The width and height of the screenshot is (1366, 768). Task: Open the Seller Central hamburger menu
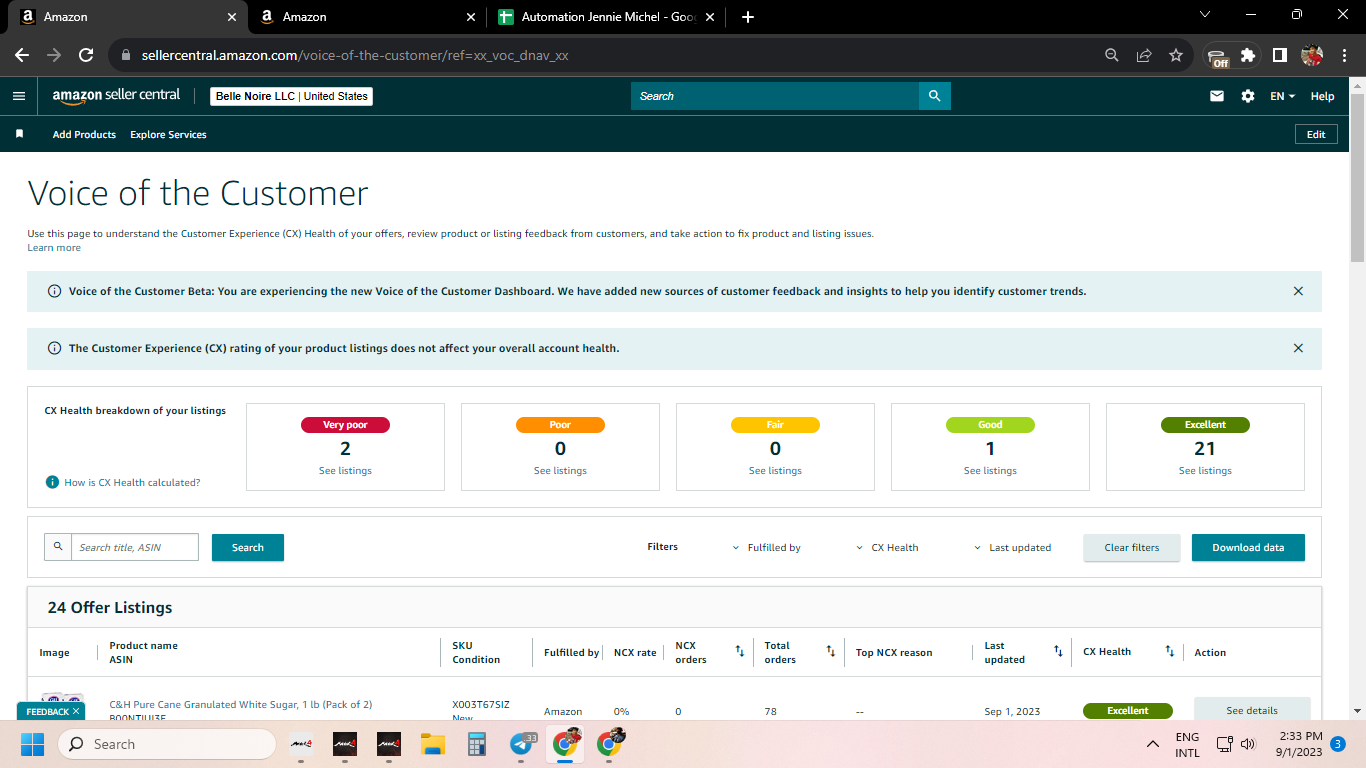point(19,96)
